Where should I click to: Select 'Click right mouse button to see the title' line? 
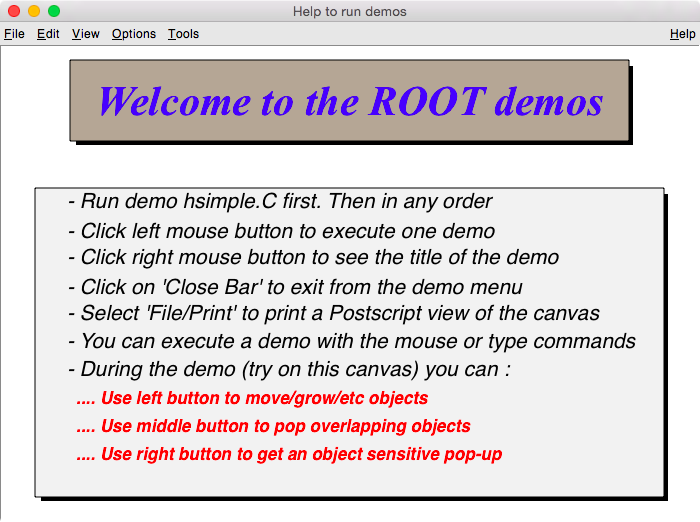tap(313, 257)
